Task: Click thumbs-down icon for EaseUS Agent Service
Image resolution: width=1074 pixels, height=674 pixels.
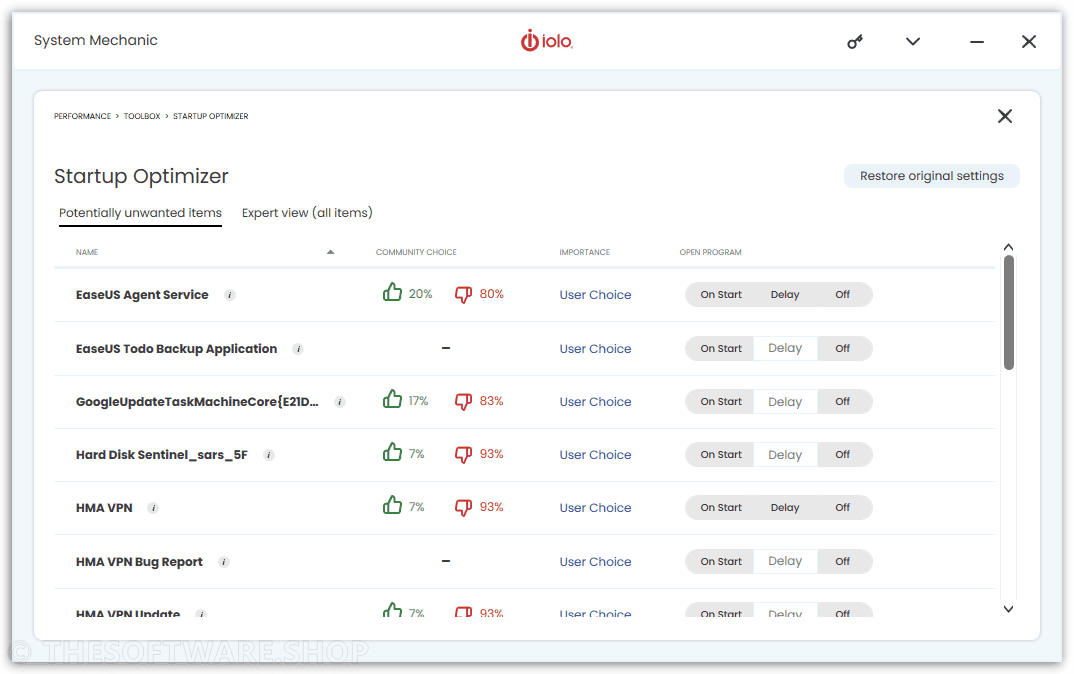Action: (x=464, y=295)
